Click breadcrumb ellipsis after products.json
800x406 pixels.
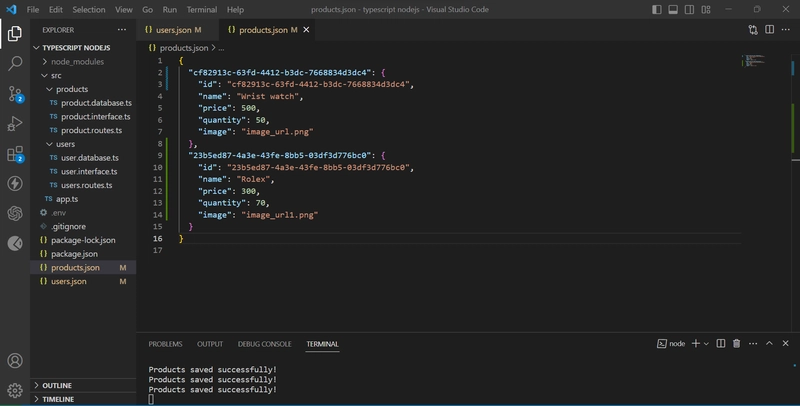221,48
